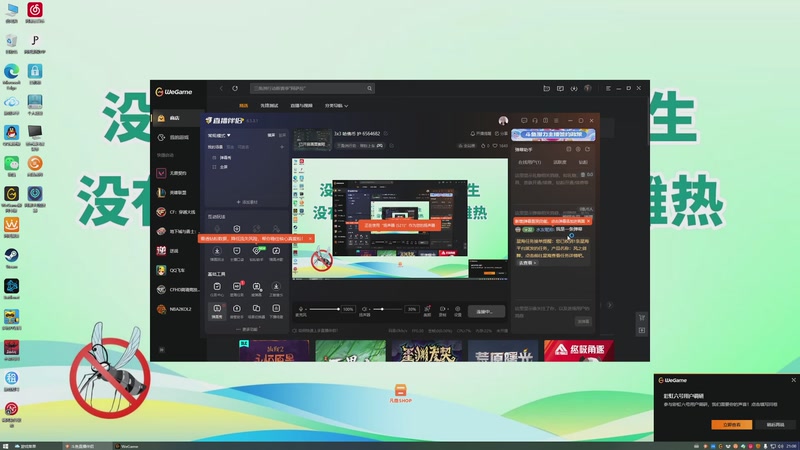Switch to middle tab in danmu helper
The height and width of the screenshot is (450, 800).
click(560, 162)
